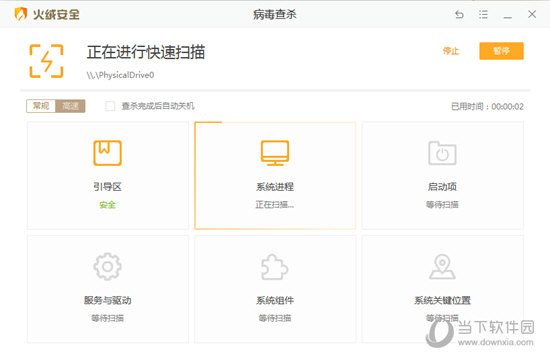550x362 pixels.
Task: Click the Huorong shield logo icon
Action: click(x=21, y=14)
